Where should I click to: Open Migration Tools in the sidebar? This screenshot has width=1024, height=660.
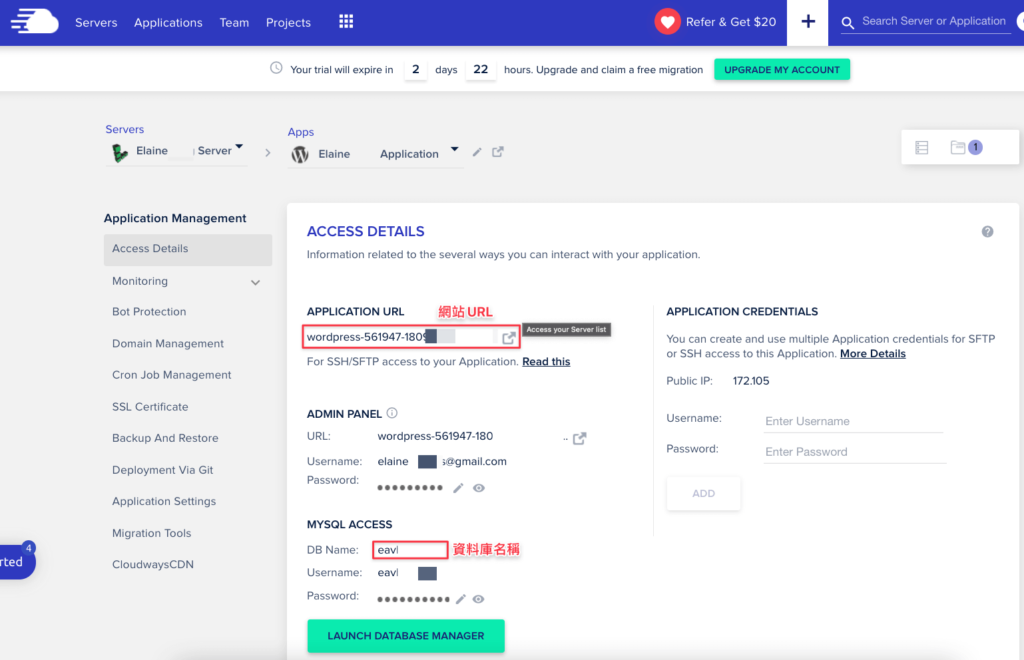point(152,533)
